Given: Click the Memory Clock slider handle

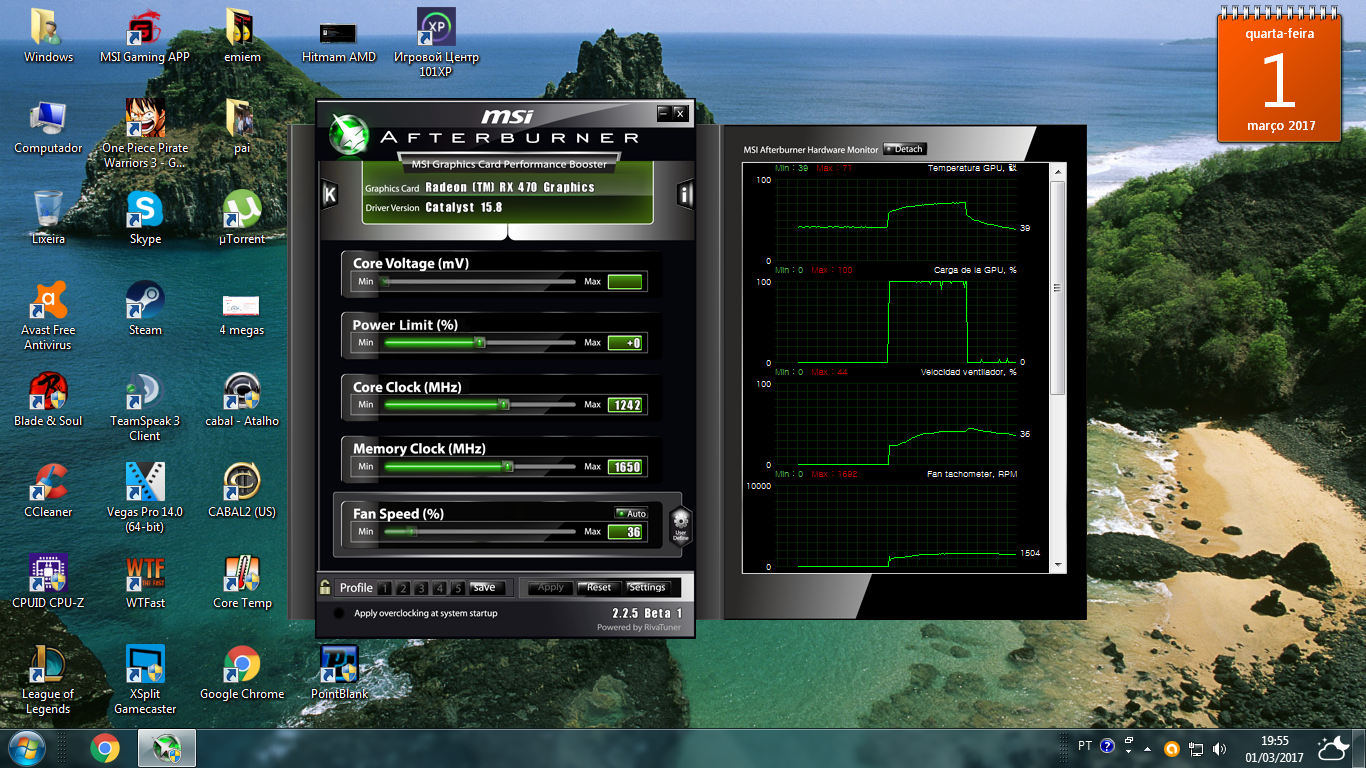Looking at the screenshot, I should pos(508,467).
